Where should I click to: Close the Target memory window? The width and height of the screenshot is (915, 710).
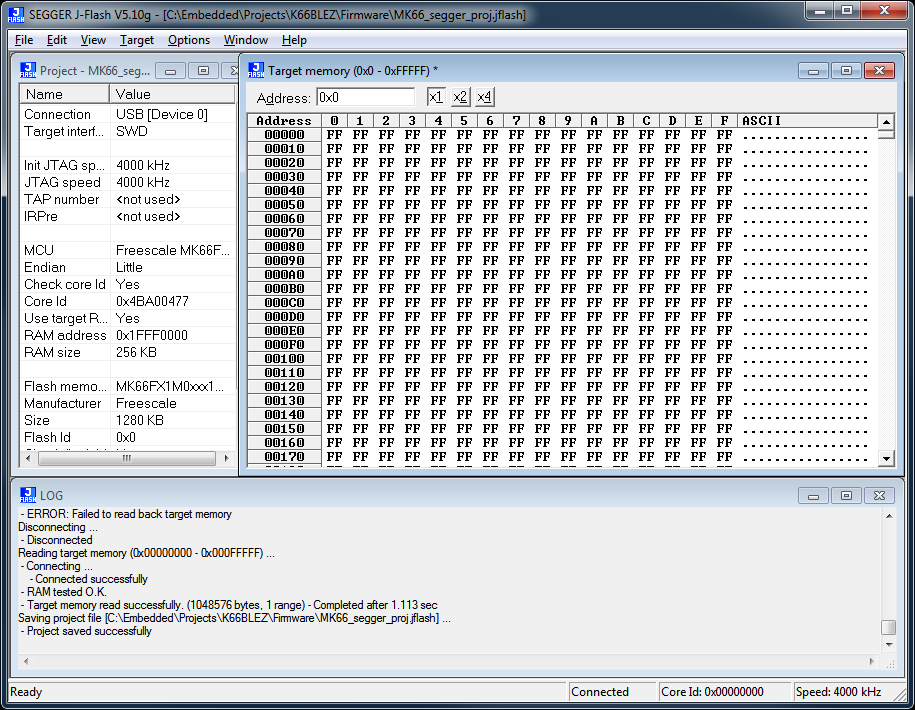click(879, 71)
